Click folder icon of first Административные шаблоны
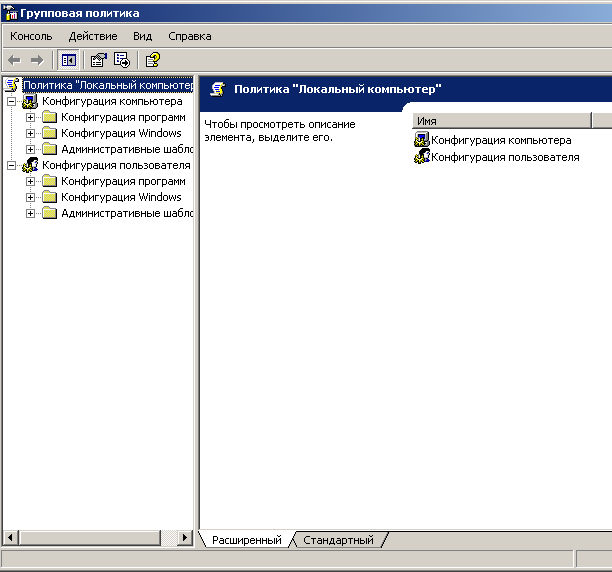612x572 pixels. click(x=50, y=149)
